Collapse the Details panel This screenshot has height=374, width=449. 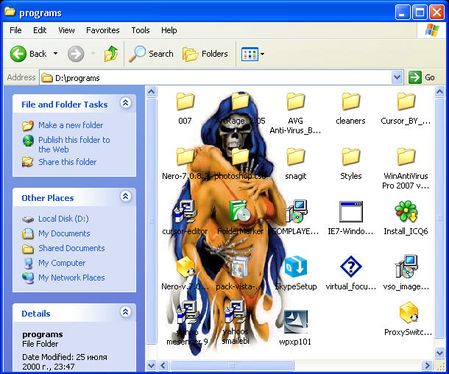[125, 312]
